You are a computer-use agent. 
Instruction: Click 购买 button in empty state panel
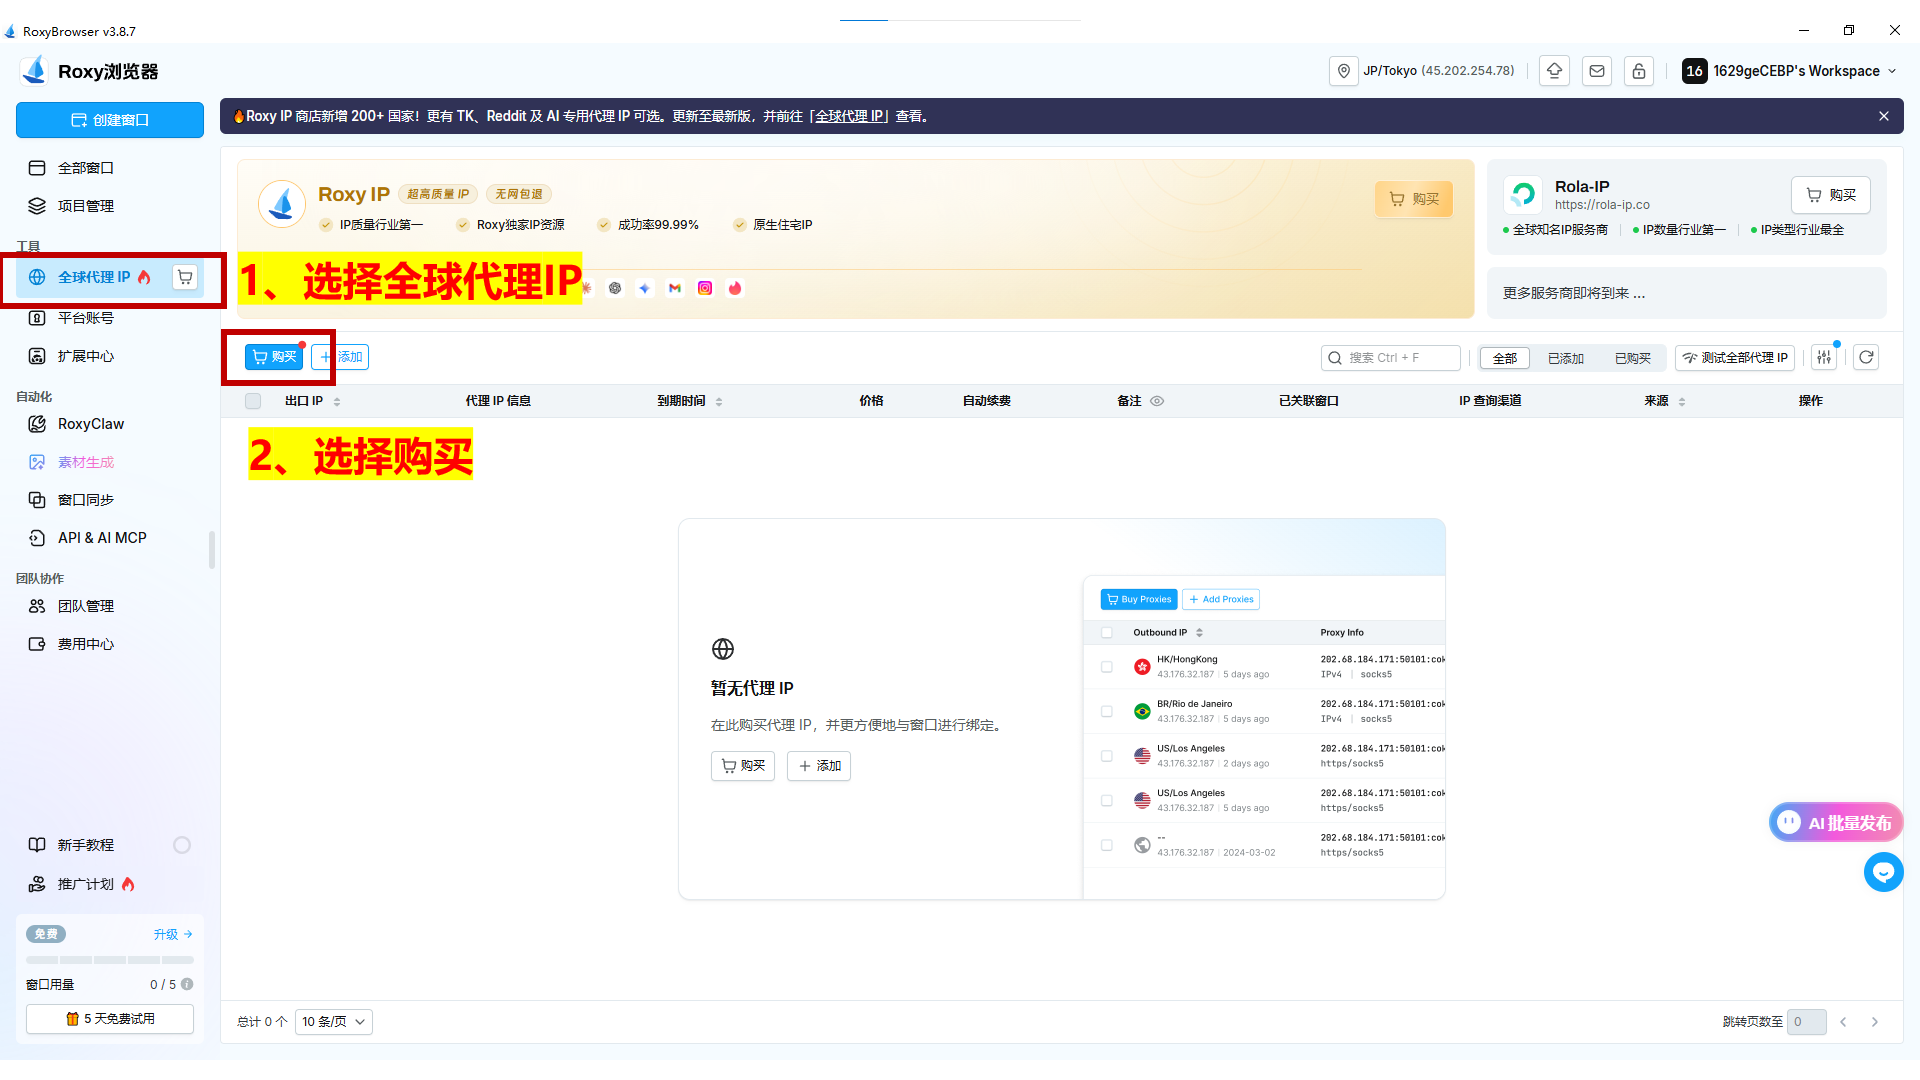pyautogui.click(x=743, y=766)
